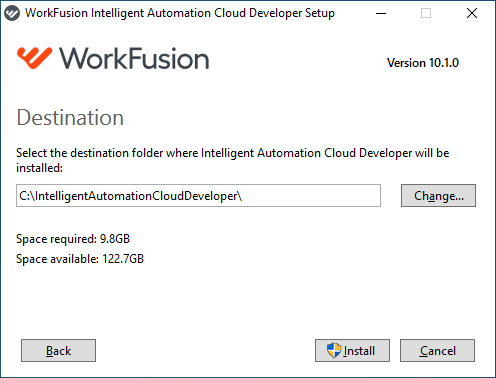Go to previous step with Back
The width and height of the screenshot is (496, 378).
[58, 350]
